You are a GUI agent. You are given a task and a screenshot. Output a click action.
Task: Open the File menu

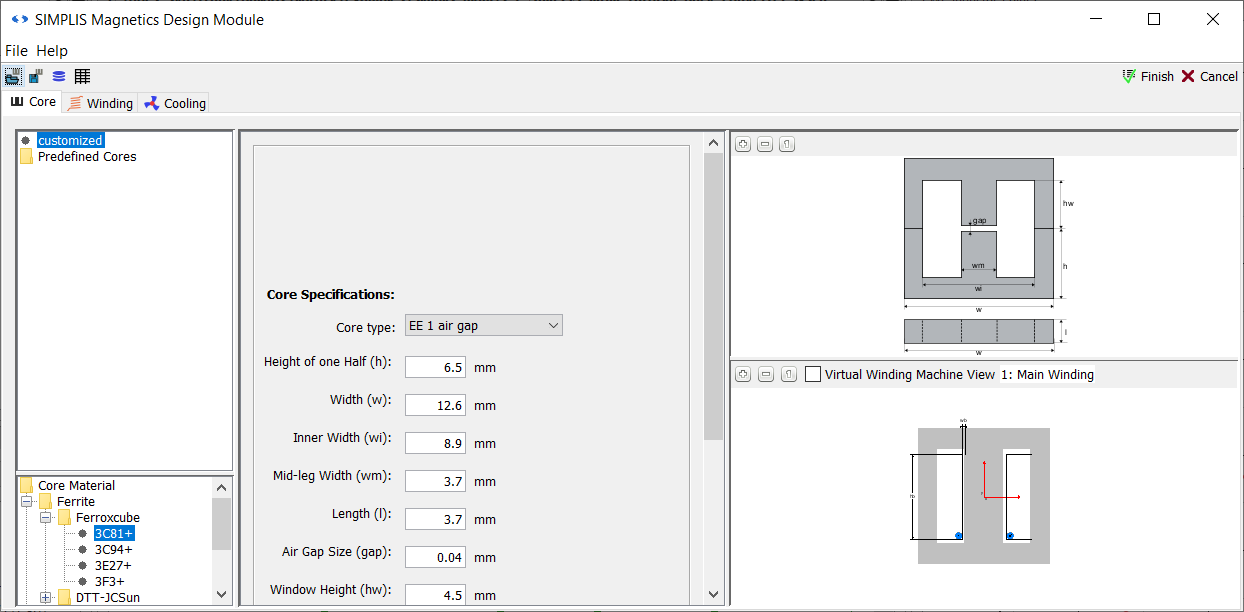tap(17, 50)
